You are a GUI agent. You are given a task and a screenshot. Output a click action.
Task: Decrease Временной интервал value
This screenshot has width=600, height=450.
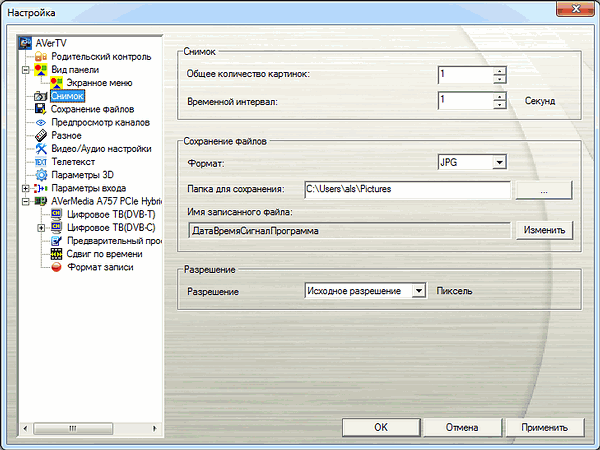click(x=499, y=105)
